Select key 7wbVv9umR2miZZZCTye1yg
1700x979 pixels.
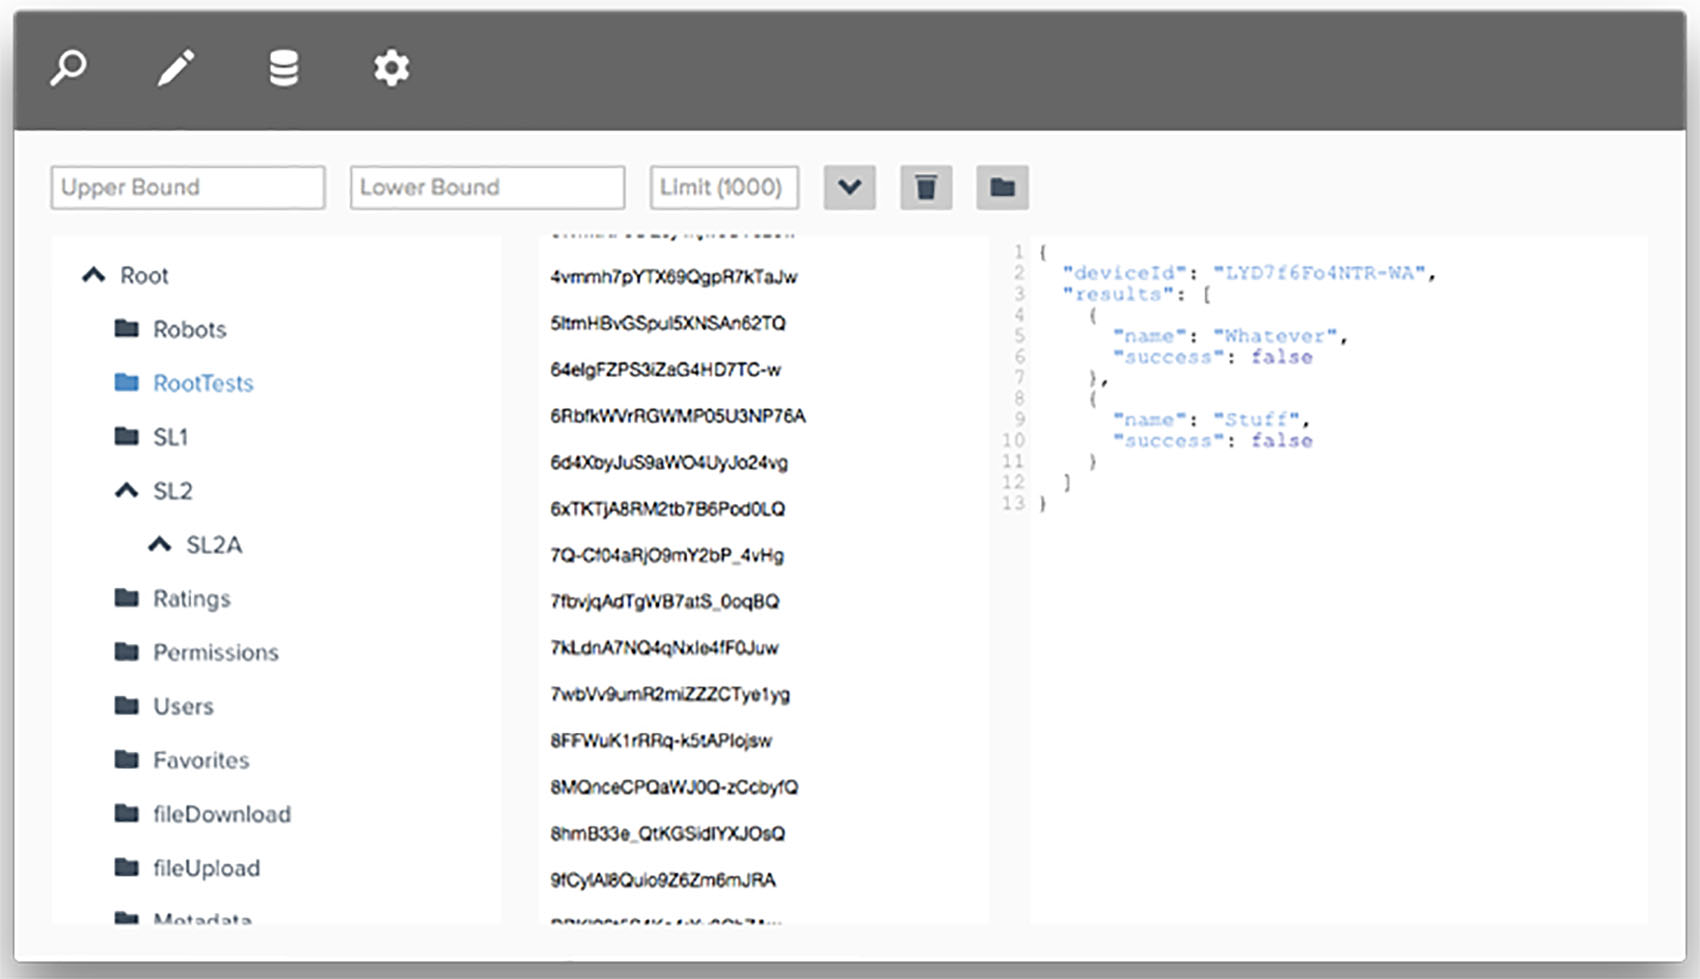[670, 695]
